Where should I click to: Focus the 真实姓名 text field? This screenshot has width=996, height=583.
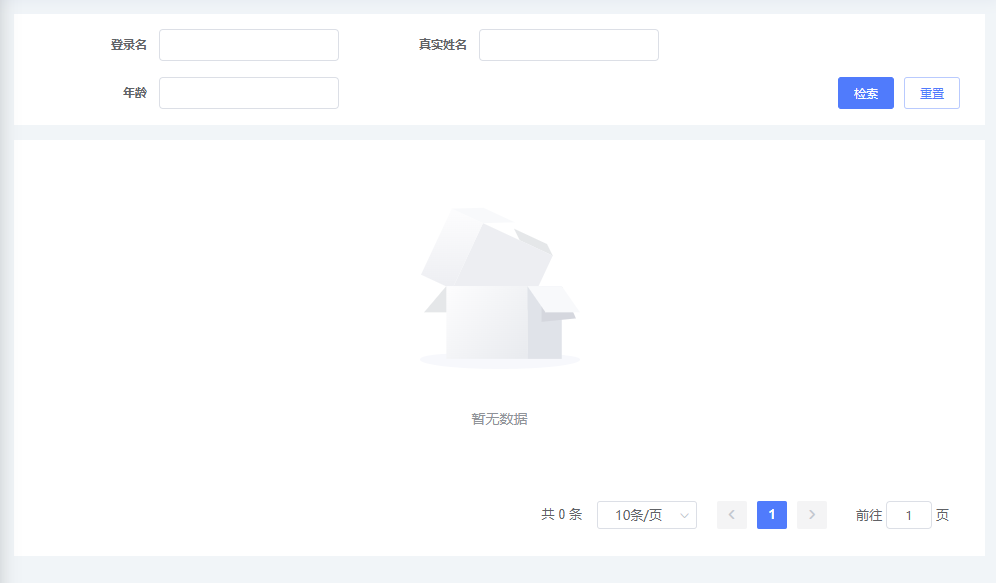point(568,44)
